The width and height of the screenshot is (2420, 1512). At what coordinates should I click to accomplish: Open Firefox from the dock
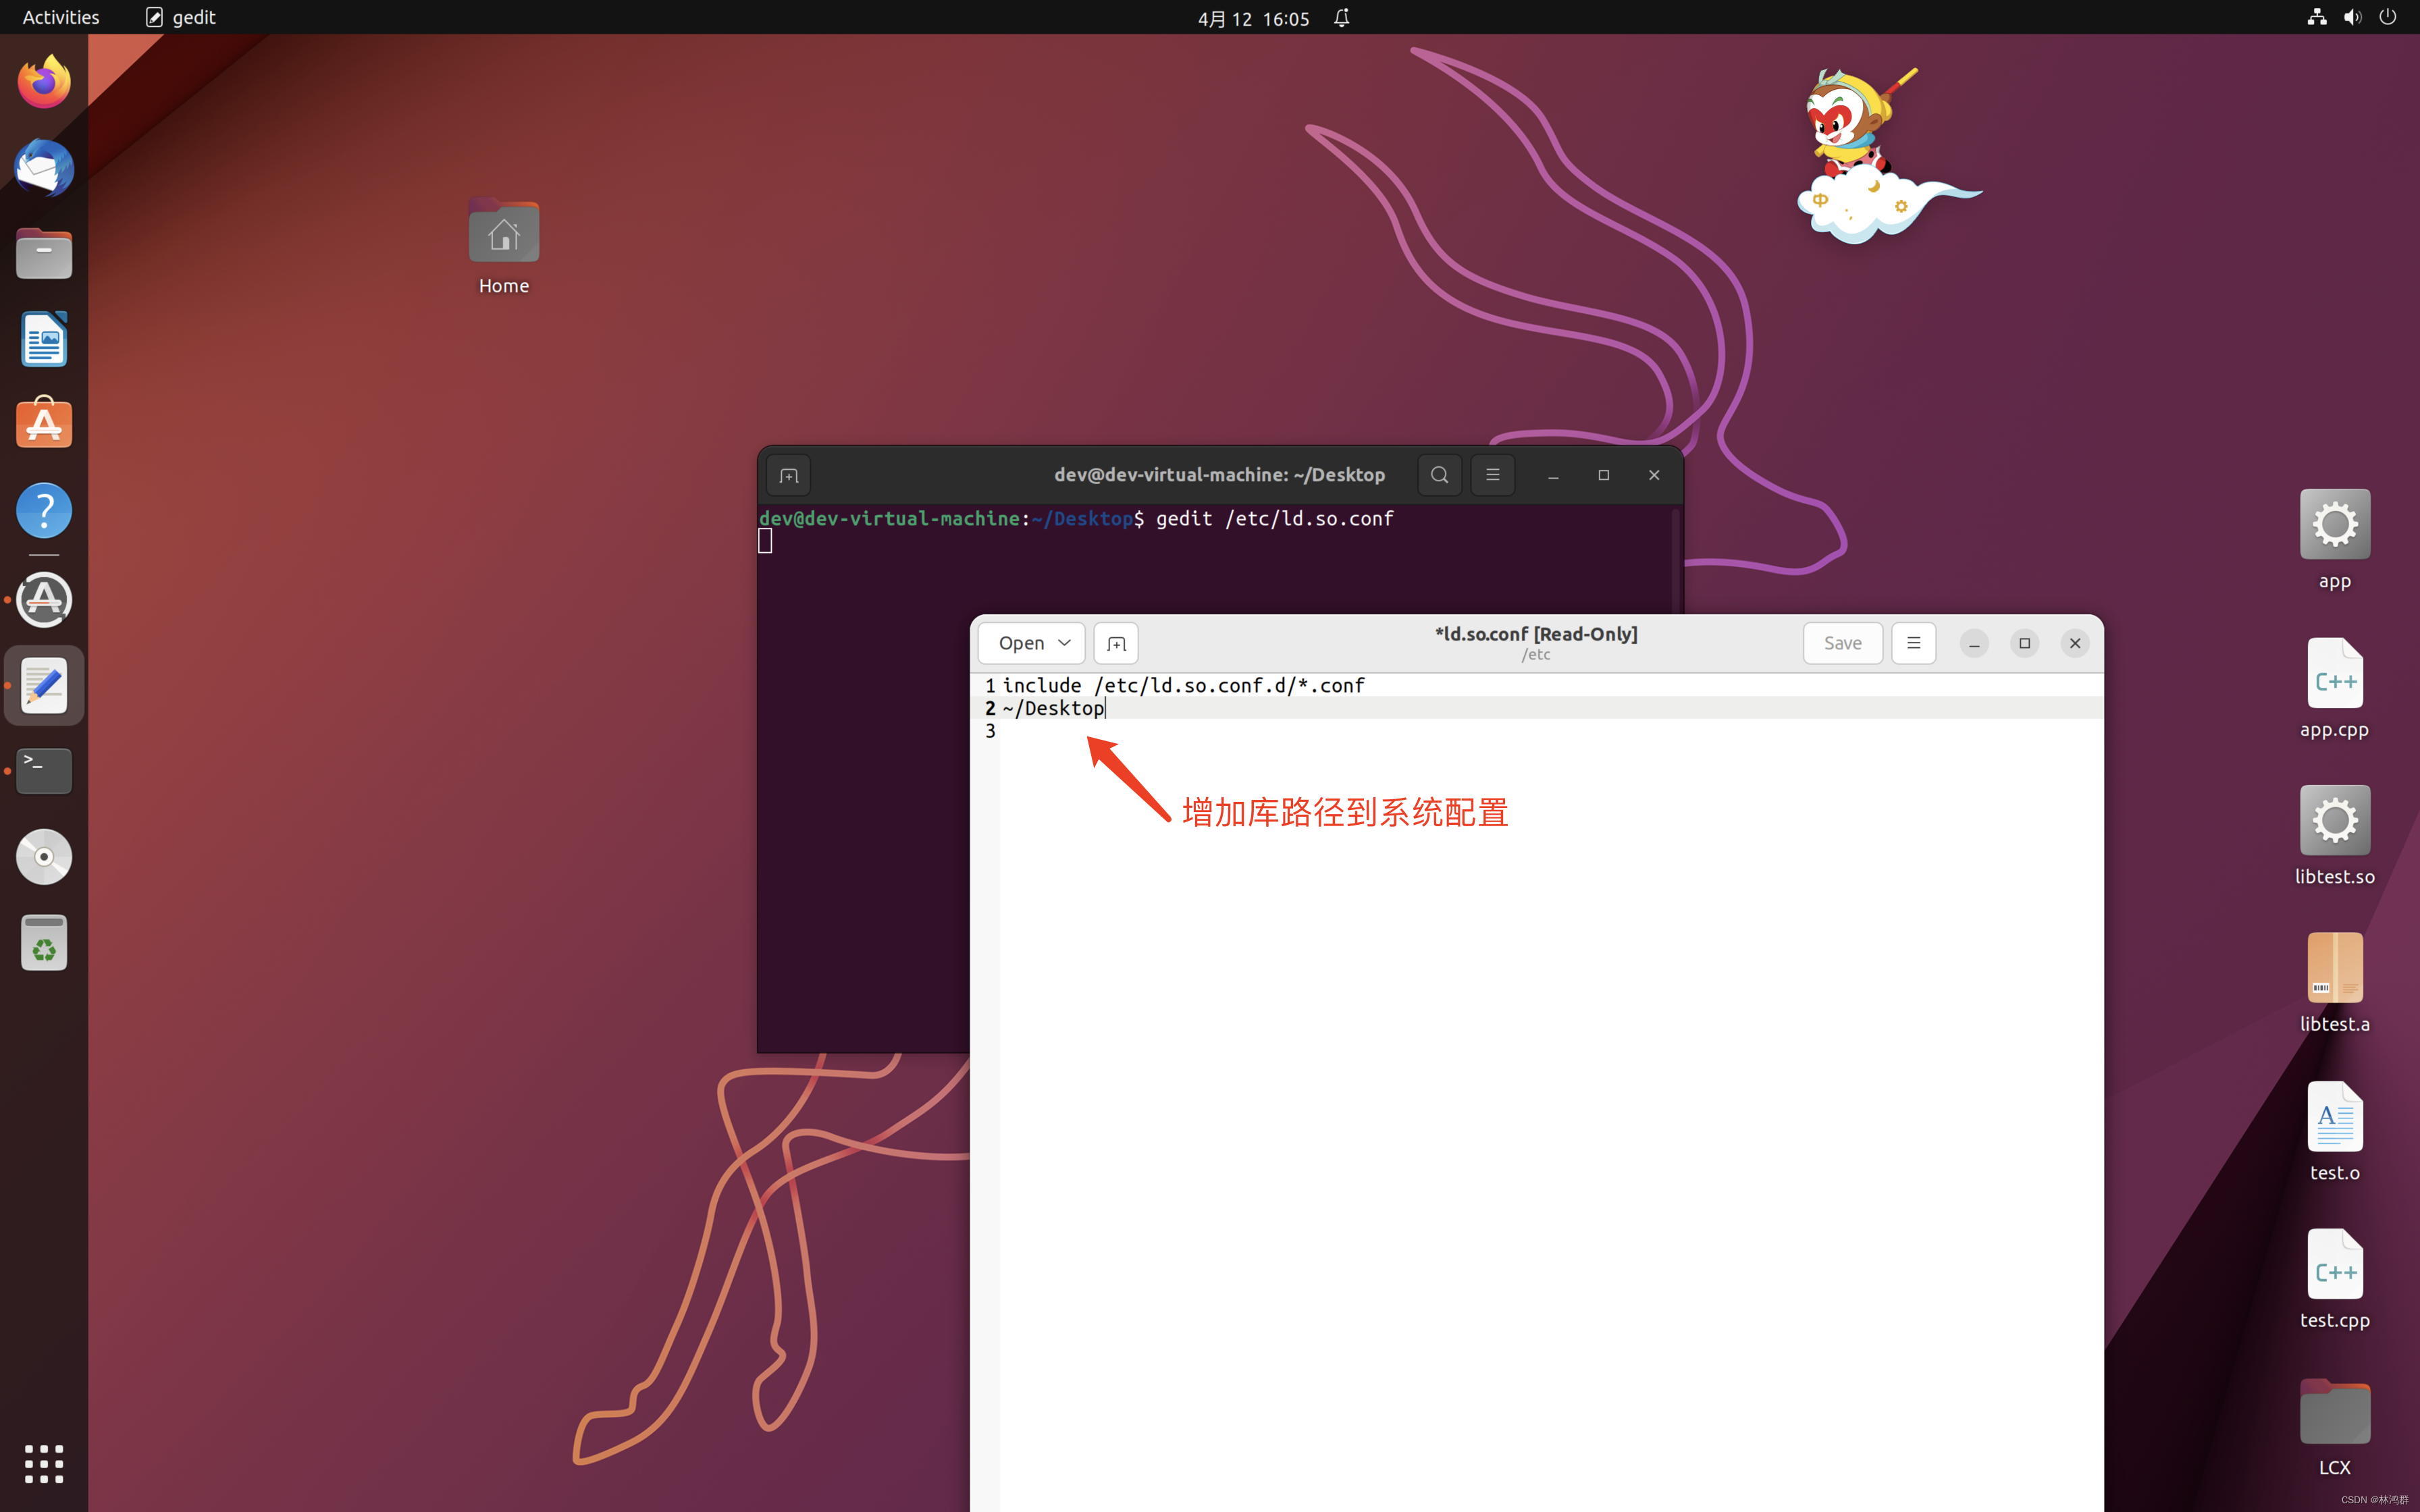click(44, 82)
